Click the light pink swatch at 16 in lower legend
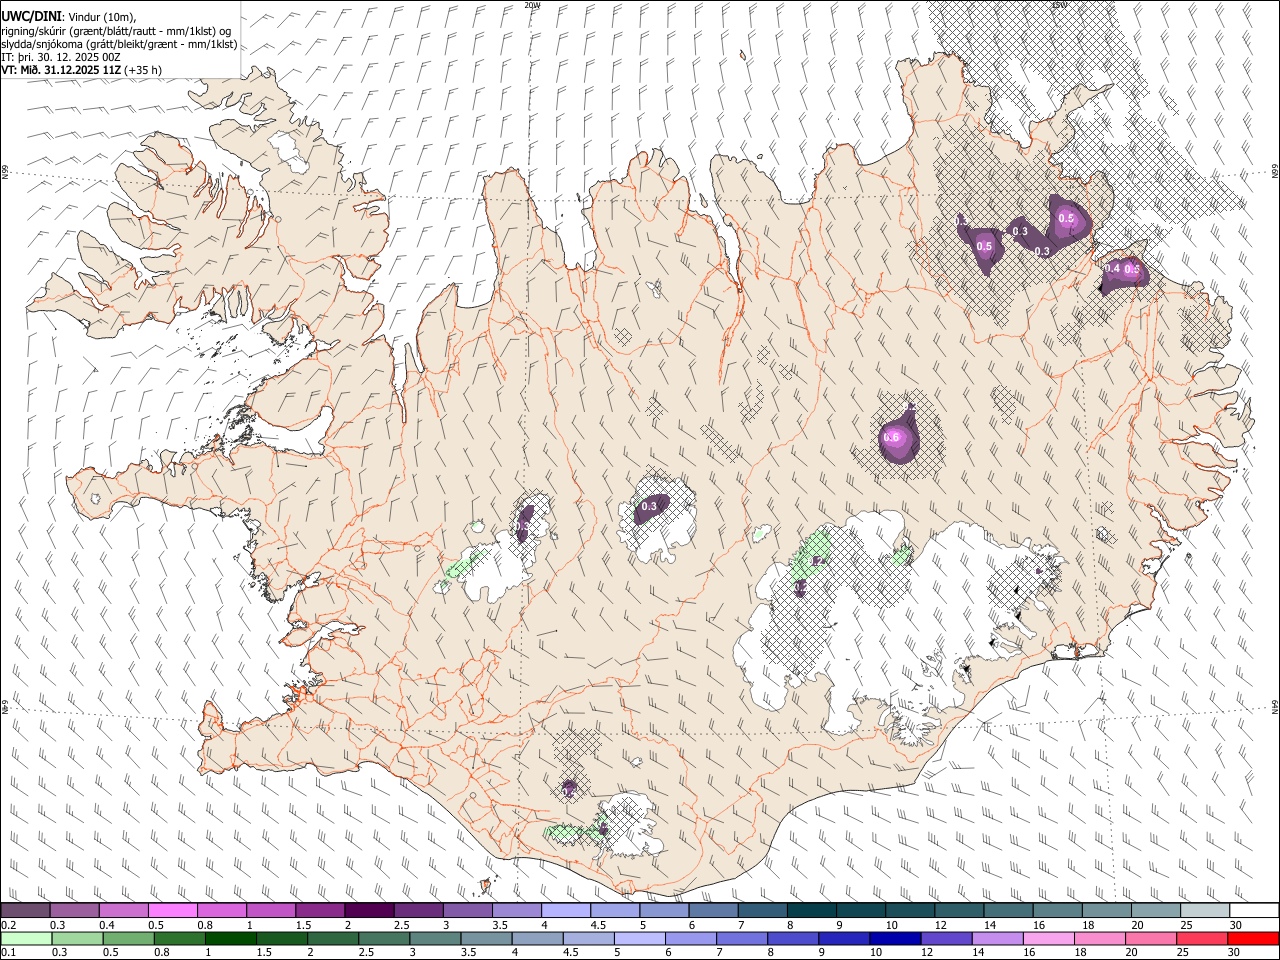The width and height of the screenshot is (1280, 960). 1049,938
